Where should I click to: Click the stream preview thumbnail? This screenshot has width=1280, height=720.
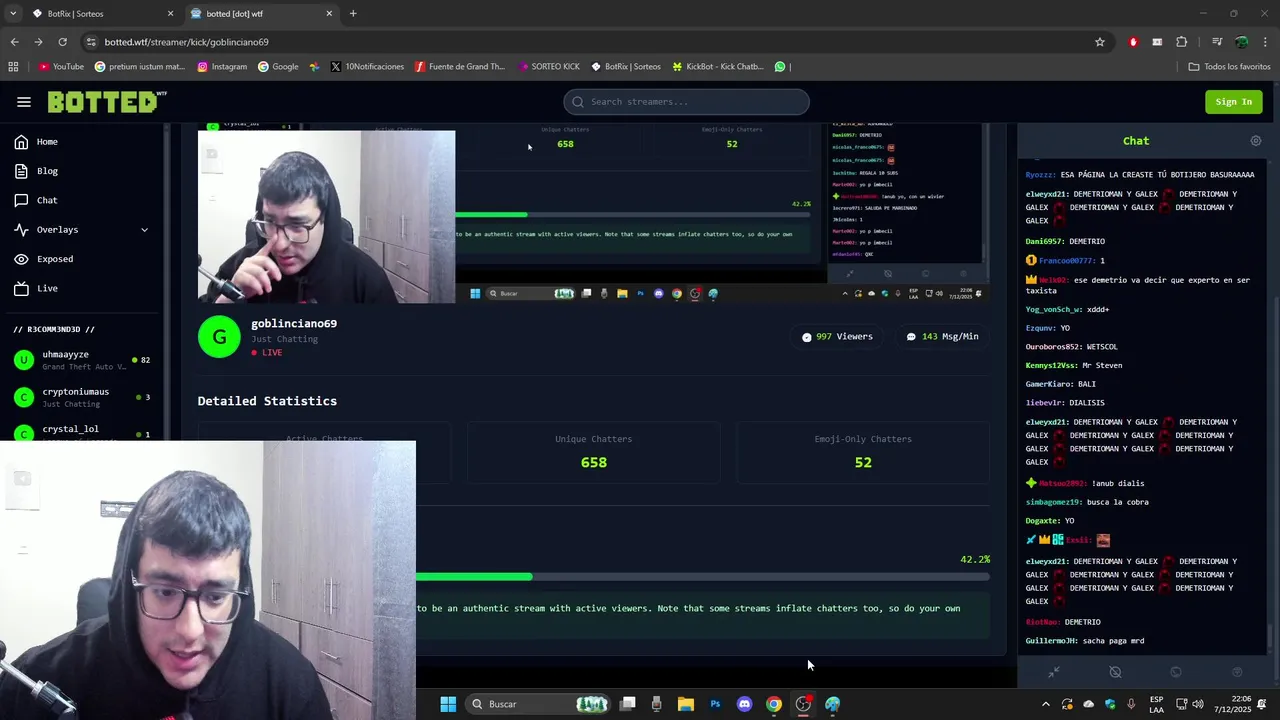coord(594,213)
